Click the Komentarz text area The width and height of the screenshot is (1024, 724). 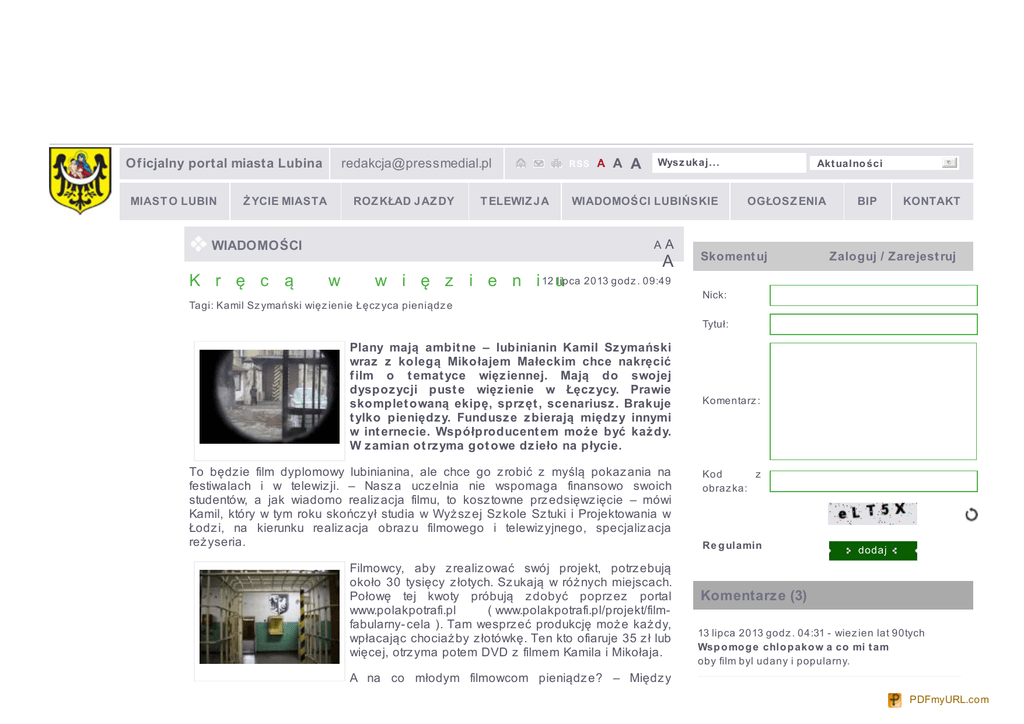tap(872, 401)
